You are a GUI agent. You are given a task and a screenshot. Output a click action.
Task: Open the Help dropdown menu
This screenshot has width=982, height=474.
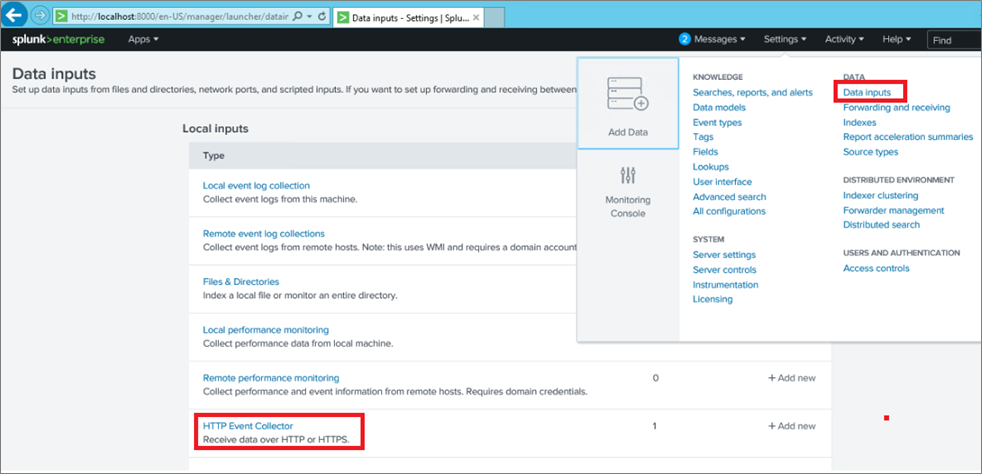[x=896, y=39]
